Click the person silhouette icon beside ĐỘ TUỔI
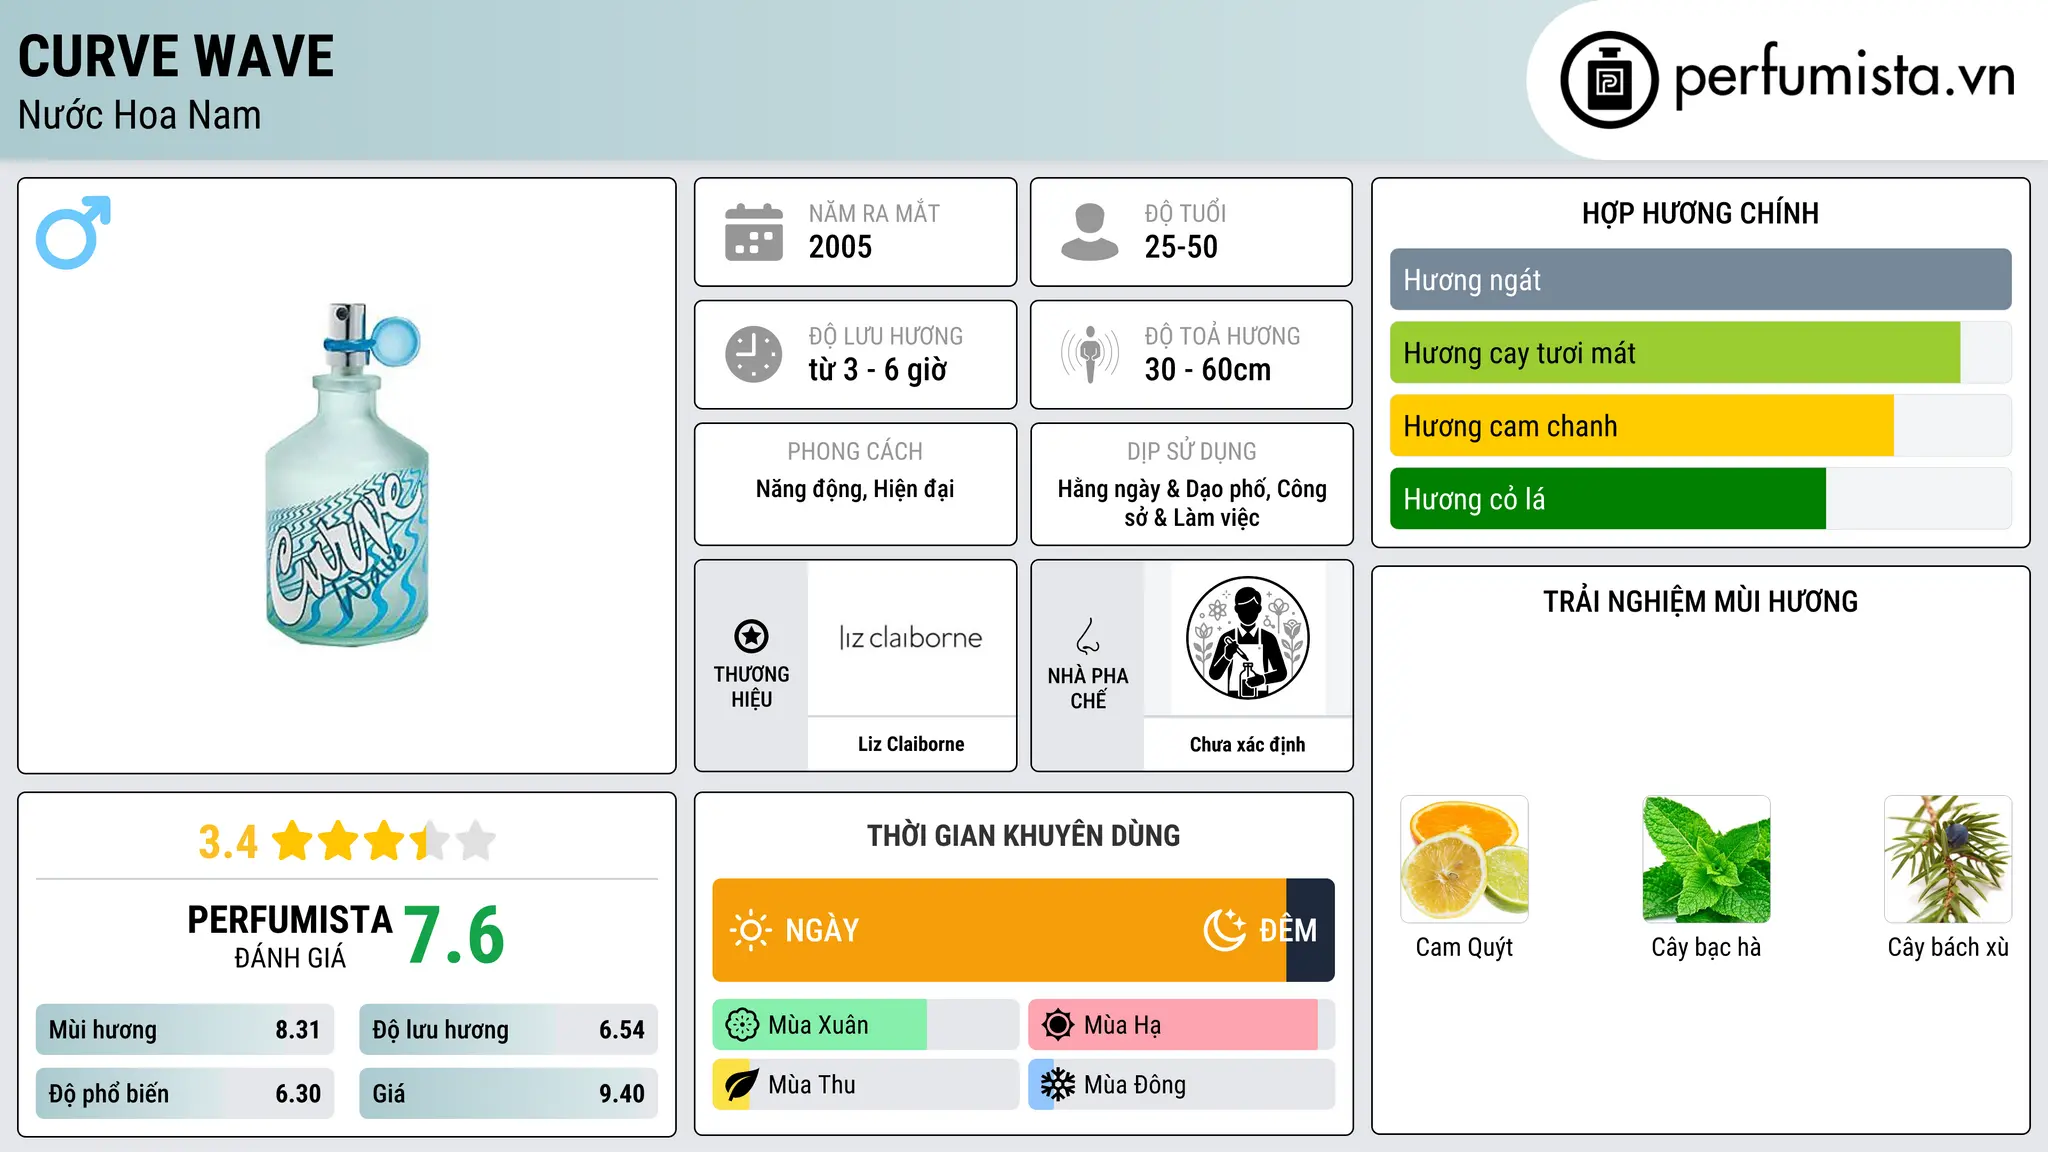 click(1090, 232)
